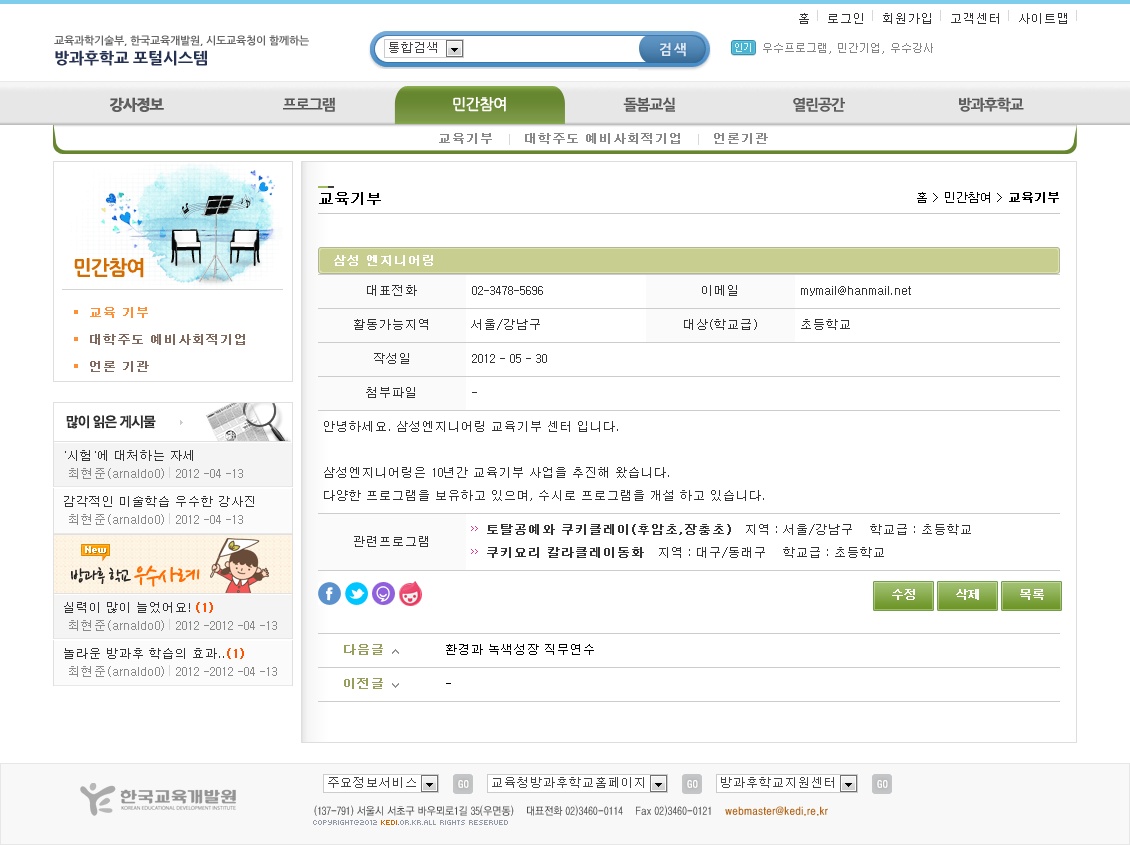Click GO button next to 교육청방과후학교홈페이지
The height and width of the screenshot is (845, 1130).
coord(692,784)
